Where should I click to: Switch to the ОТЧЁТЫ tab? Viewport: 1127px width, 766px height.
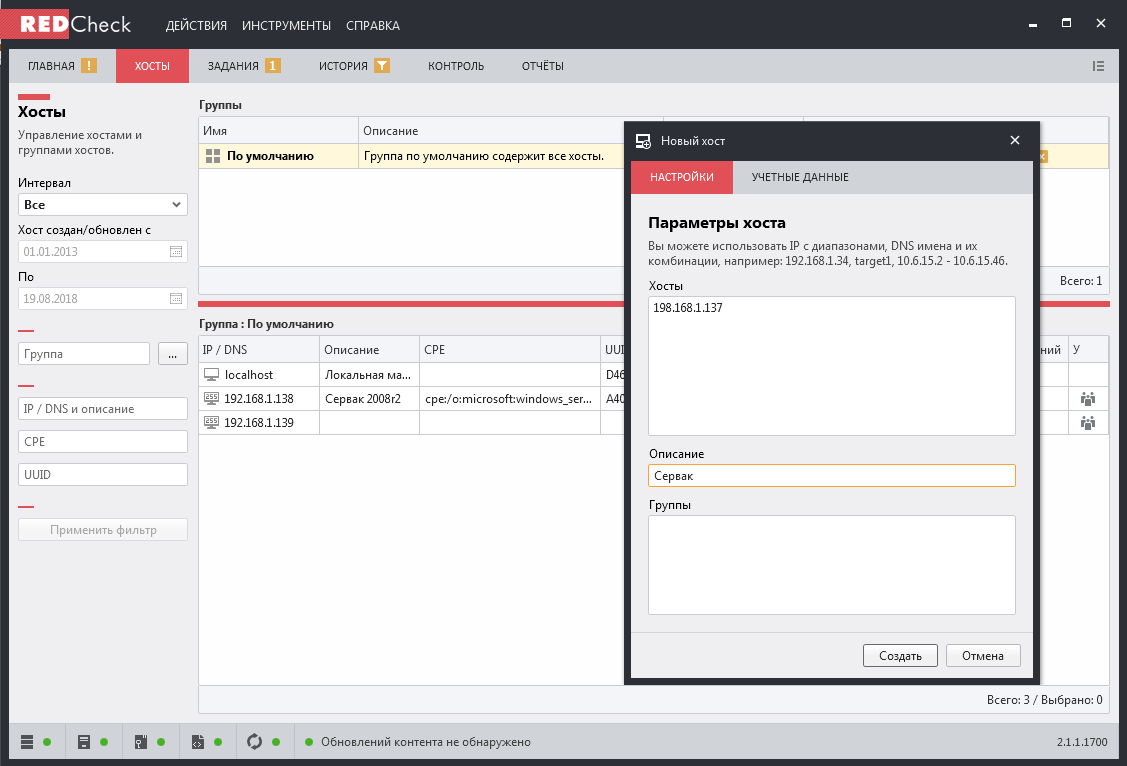click(543, 66)
